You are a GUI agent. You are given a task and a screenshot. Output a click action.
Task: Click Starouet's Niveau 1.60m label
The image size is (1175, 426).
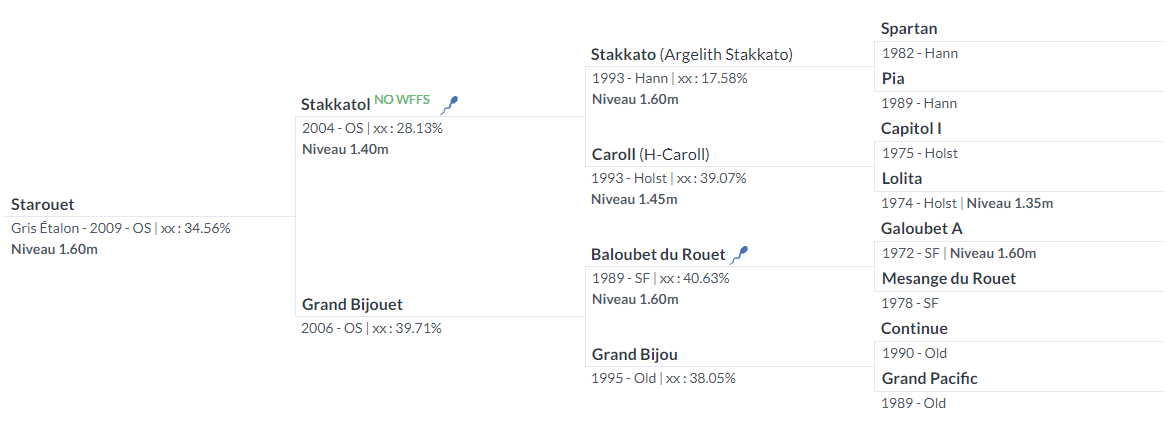pyautogui.click(x=54, y=249)
